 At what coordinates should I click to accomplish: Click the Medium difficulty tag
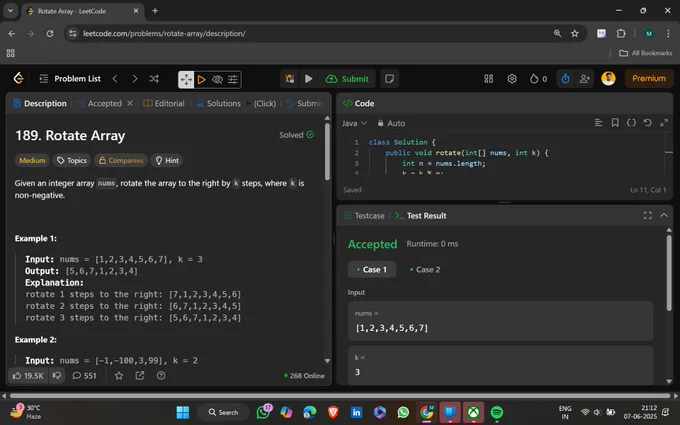click(x=32, y=160)
